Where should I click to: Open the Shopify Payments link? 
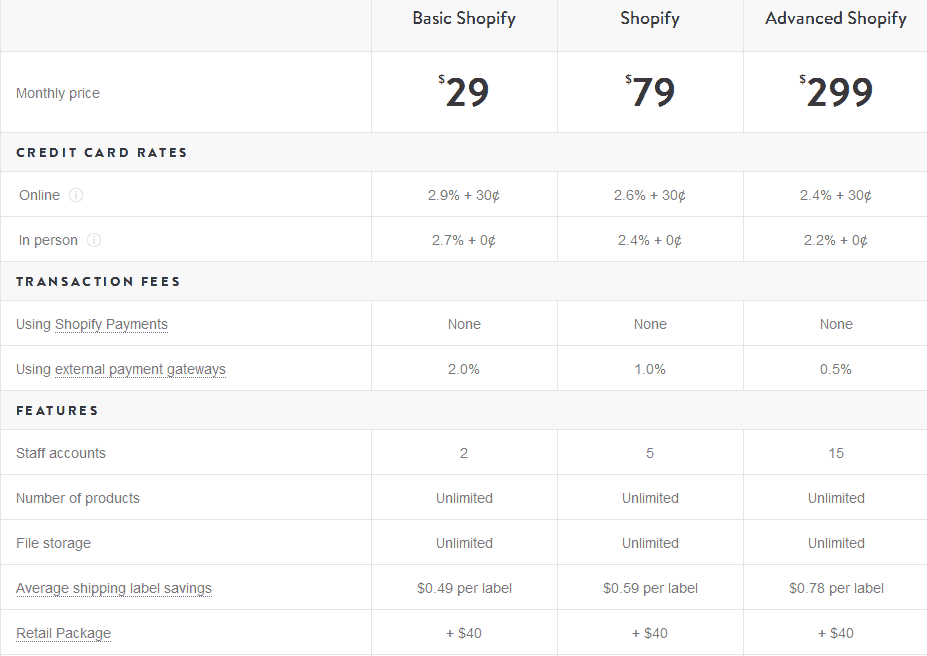(111, 324)
